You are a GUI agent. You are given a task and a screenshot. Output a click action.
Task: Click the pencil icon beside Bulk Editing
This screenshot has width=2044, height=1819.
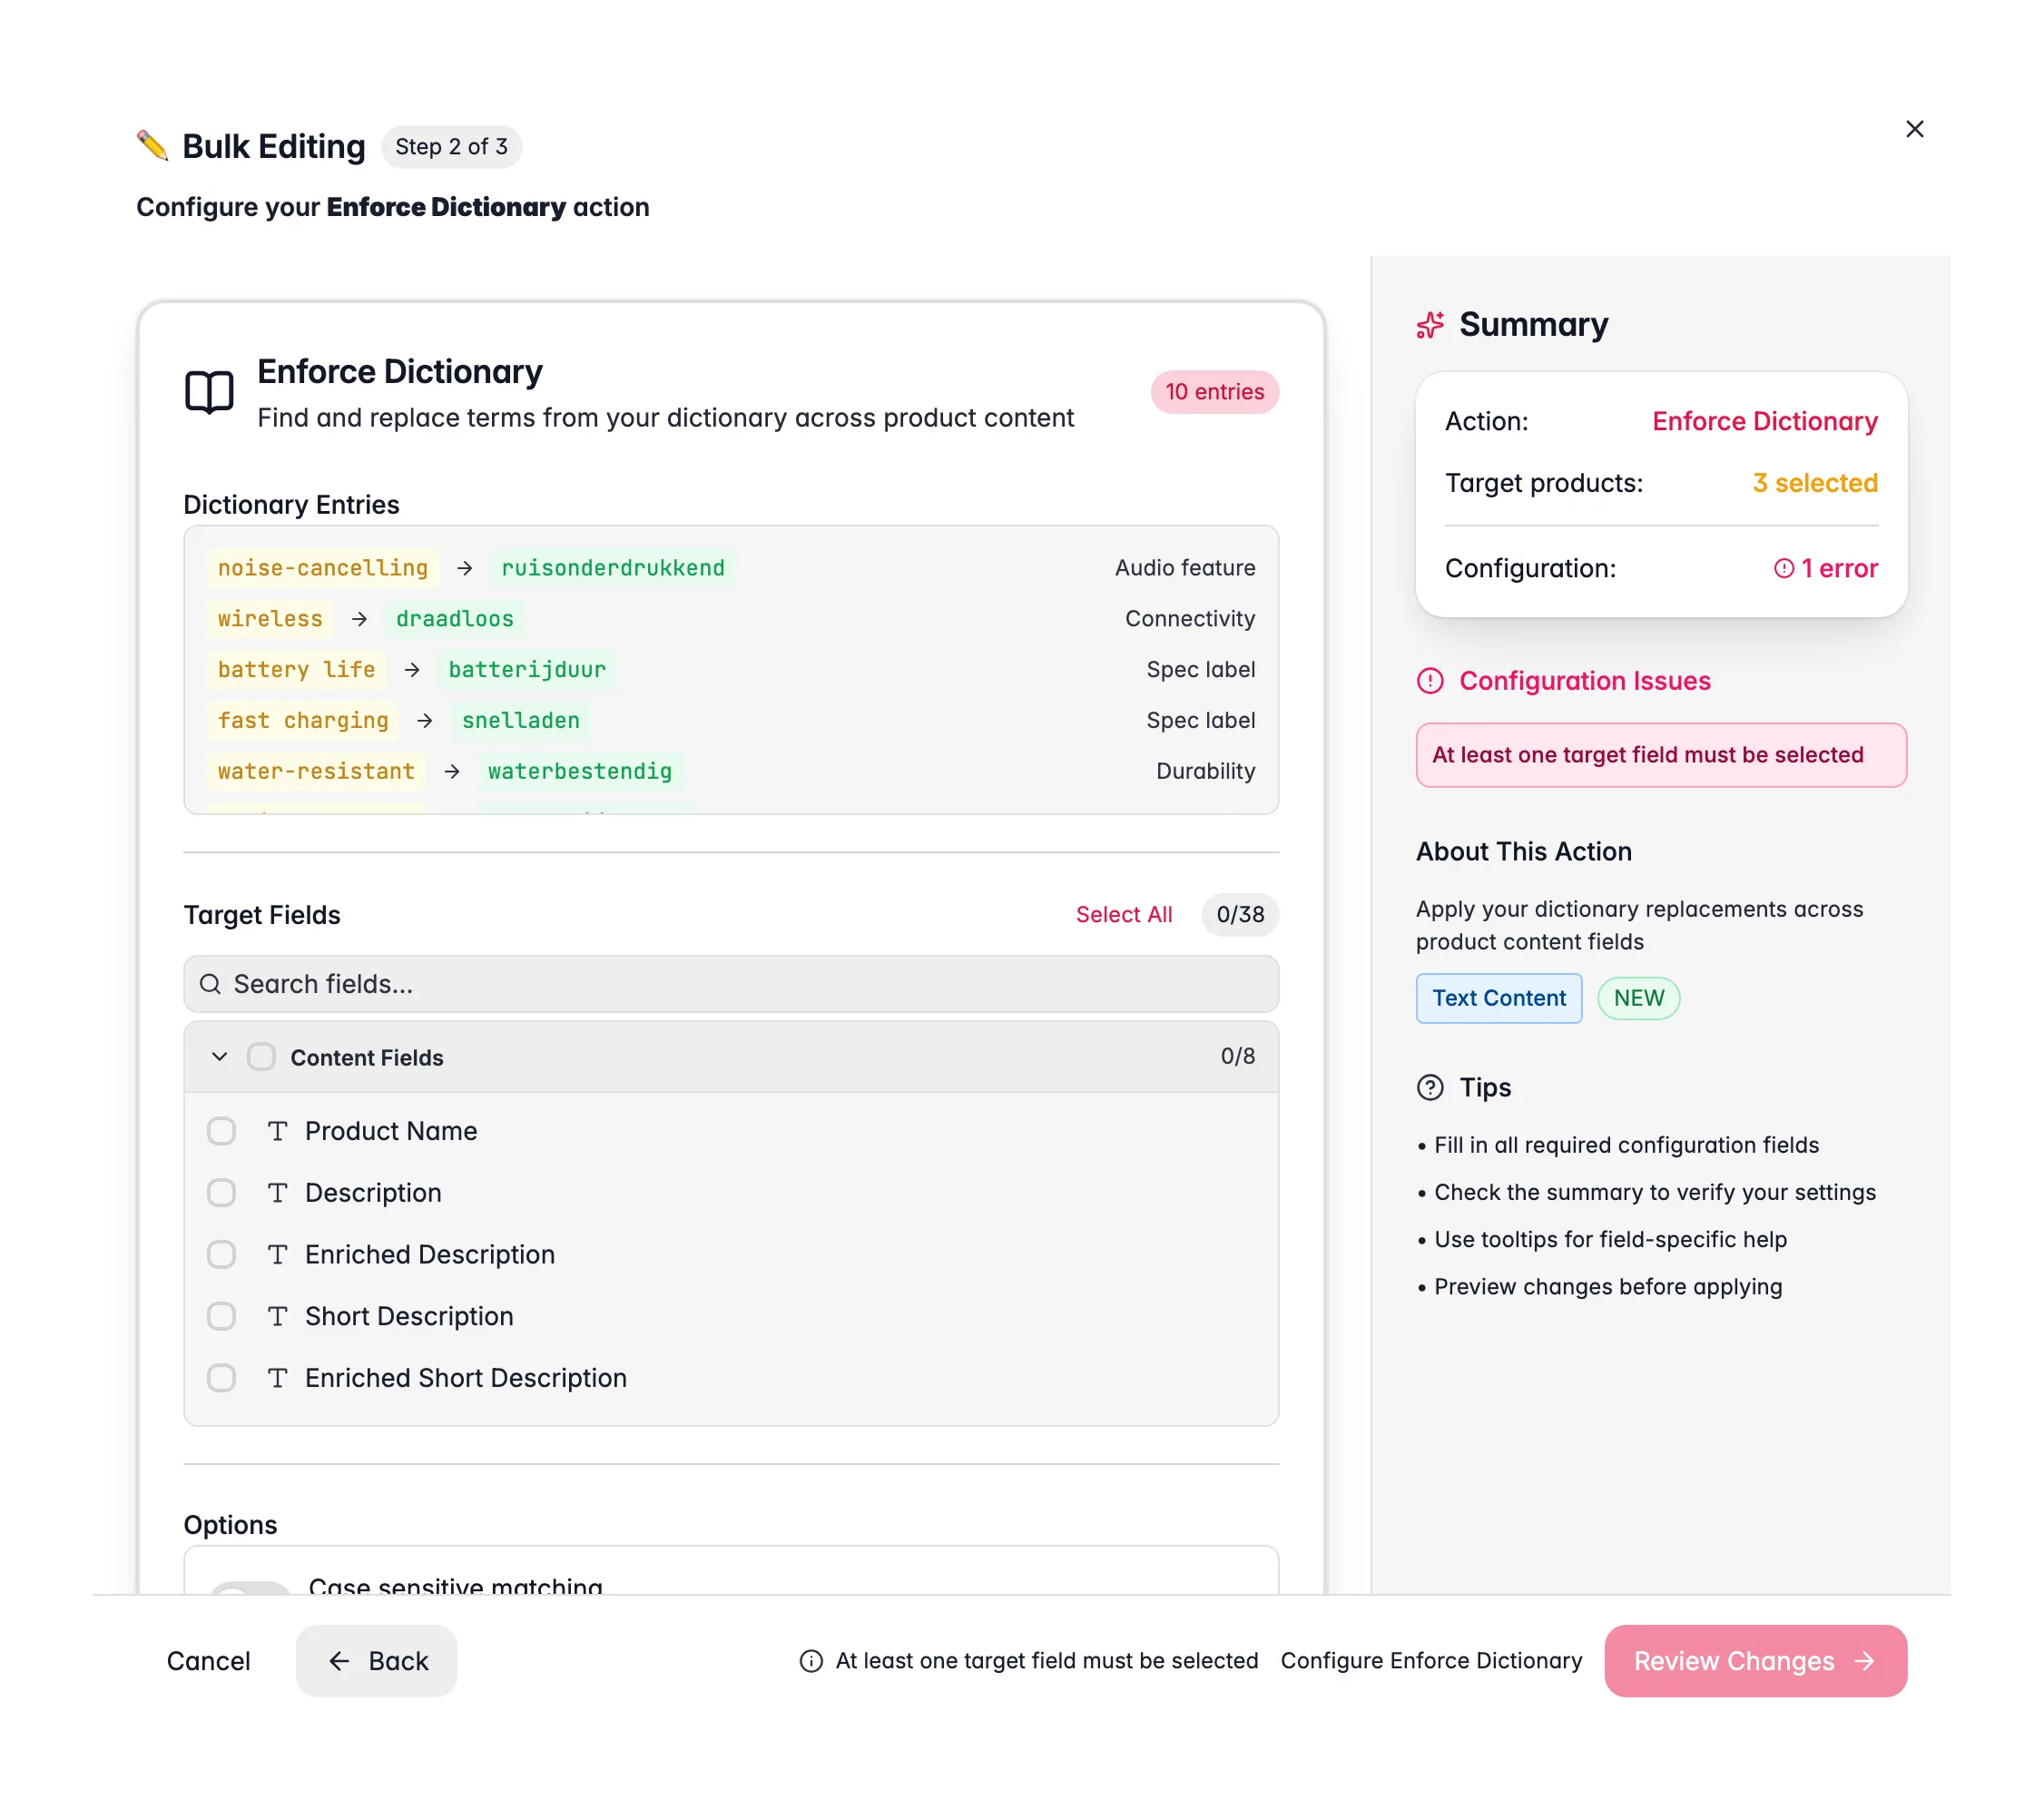pos(153,146)
